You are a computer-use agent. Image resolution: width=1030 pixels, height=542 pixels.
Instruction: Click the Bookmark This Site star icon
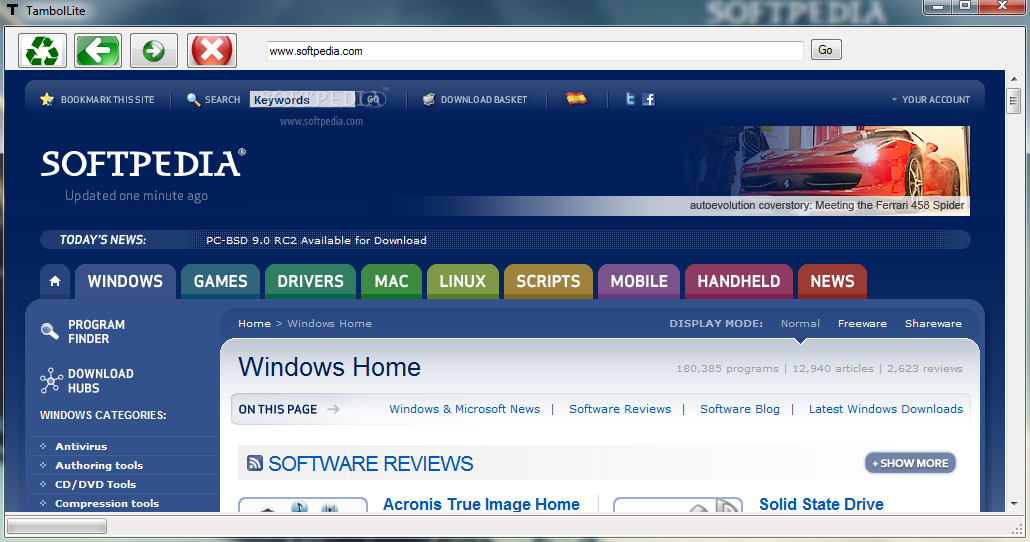click(47, 100)
